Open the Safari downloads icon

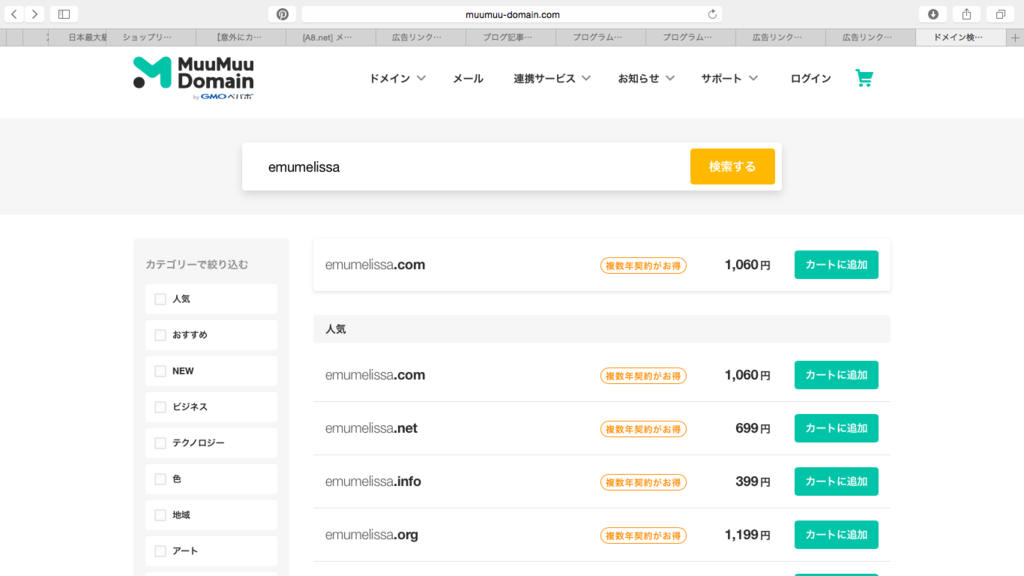933,14
